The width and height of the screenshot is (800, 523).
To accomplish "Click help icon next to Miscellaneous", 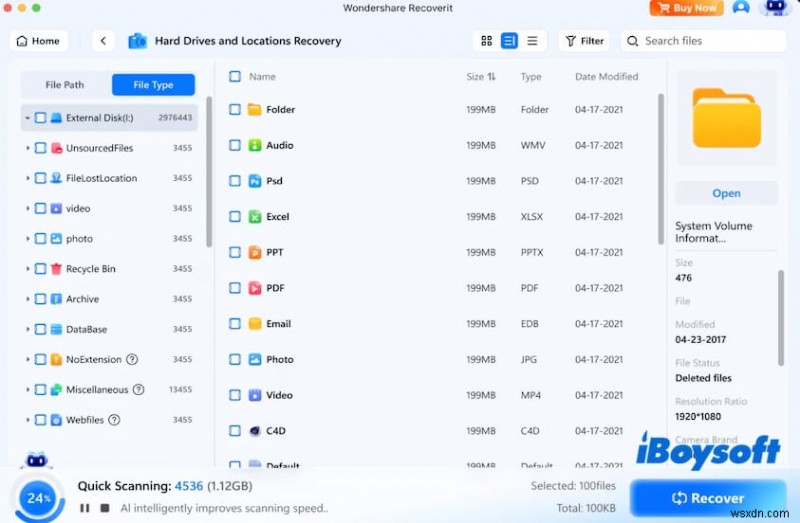I will pyautogui.click(x=138, y=390).
